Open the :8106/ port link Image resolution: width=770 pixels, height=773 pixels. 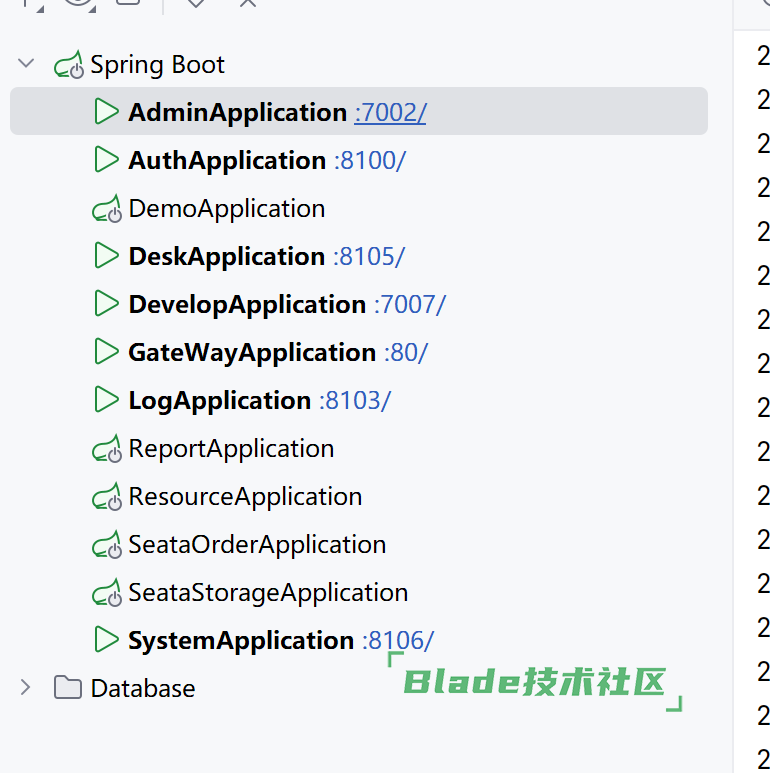click(x=398, y=640)
